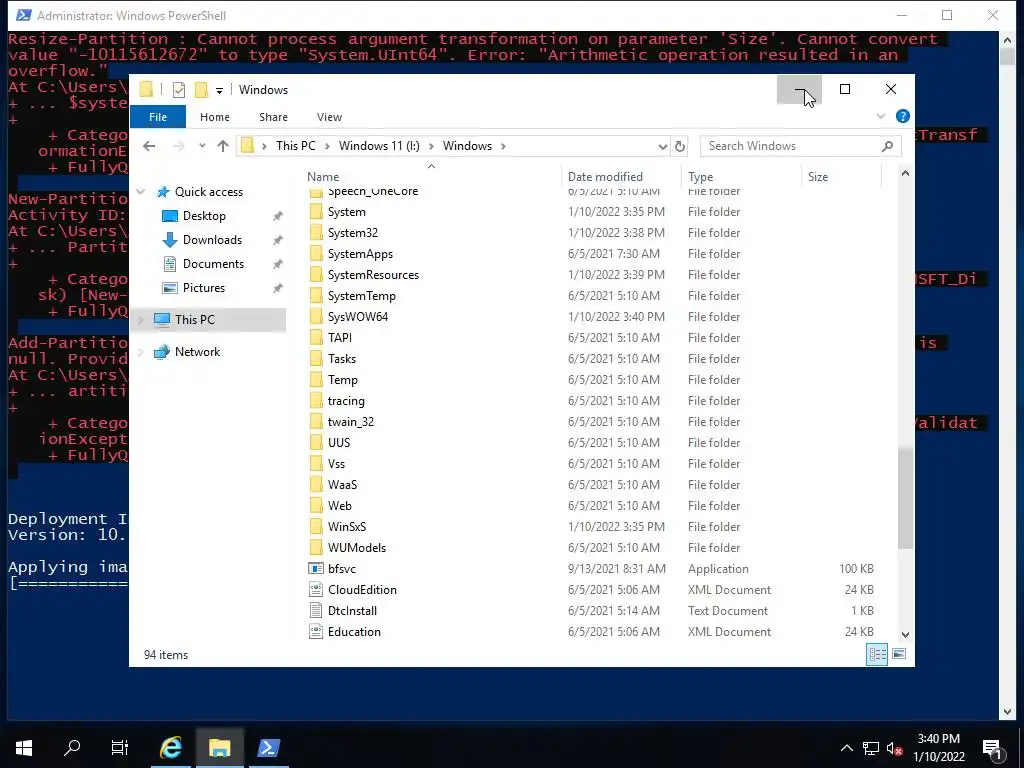The image size is (1024, 768).
Task: Expand the This PC breadcrumb chevron
Action: click(327, 146)
